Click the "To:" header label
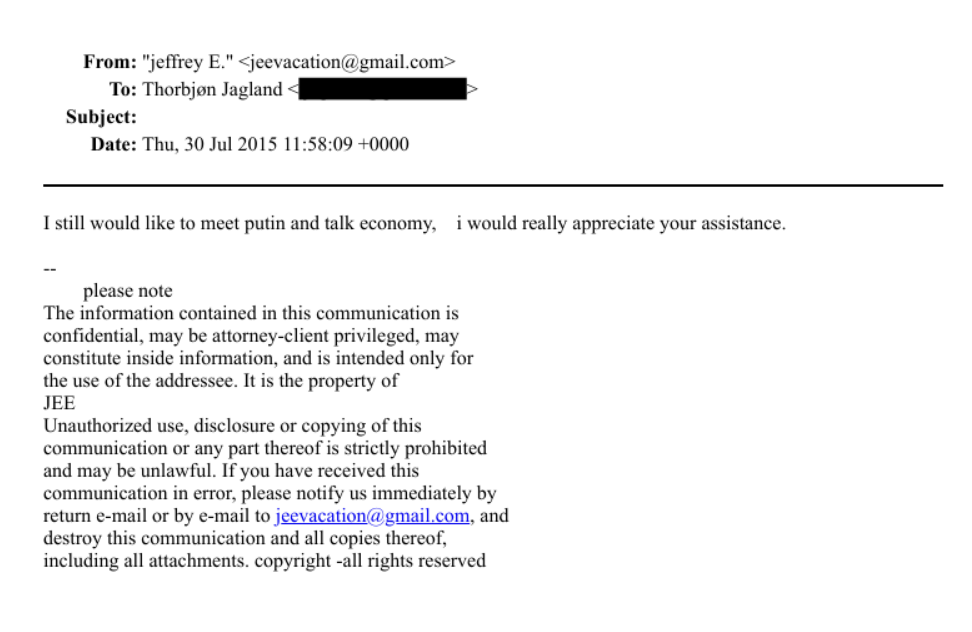 click(124, 90)
